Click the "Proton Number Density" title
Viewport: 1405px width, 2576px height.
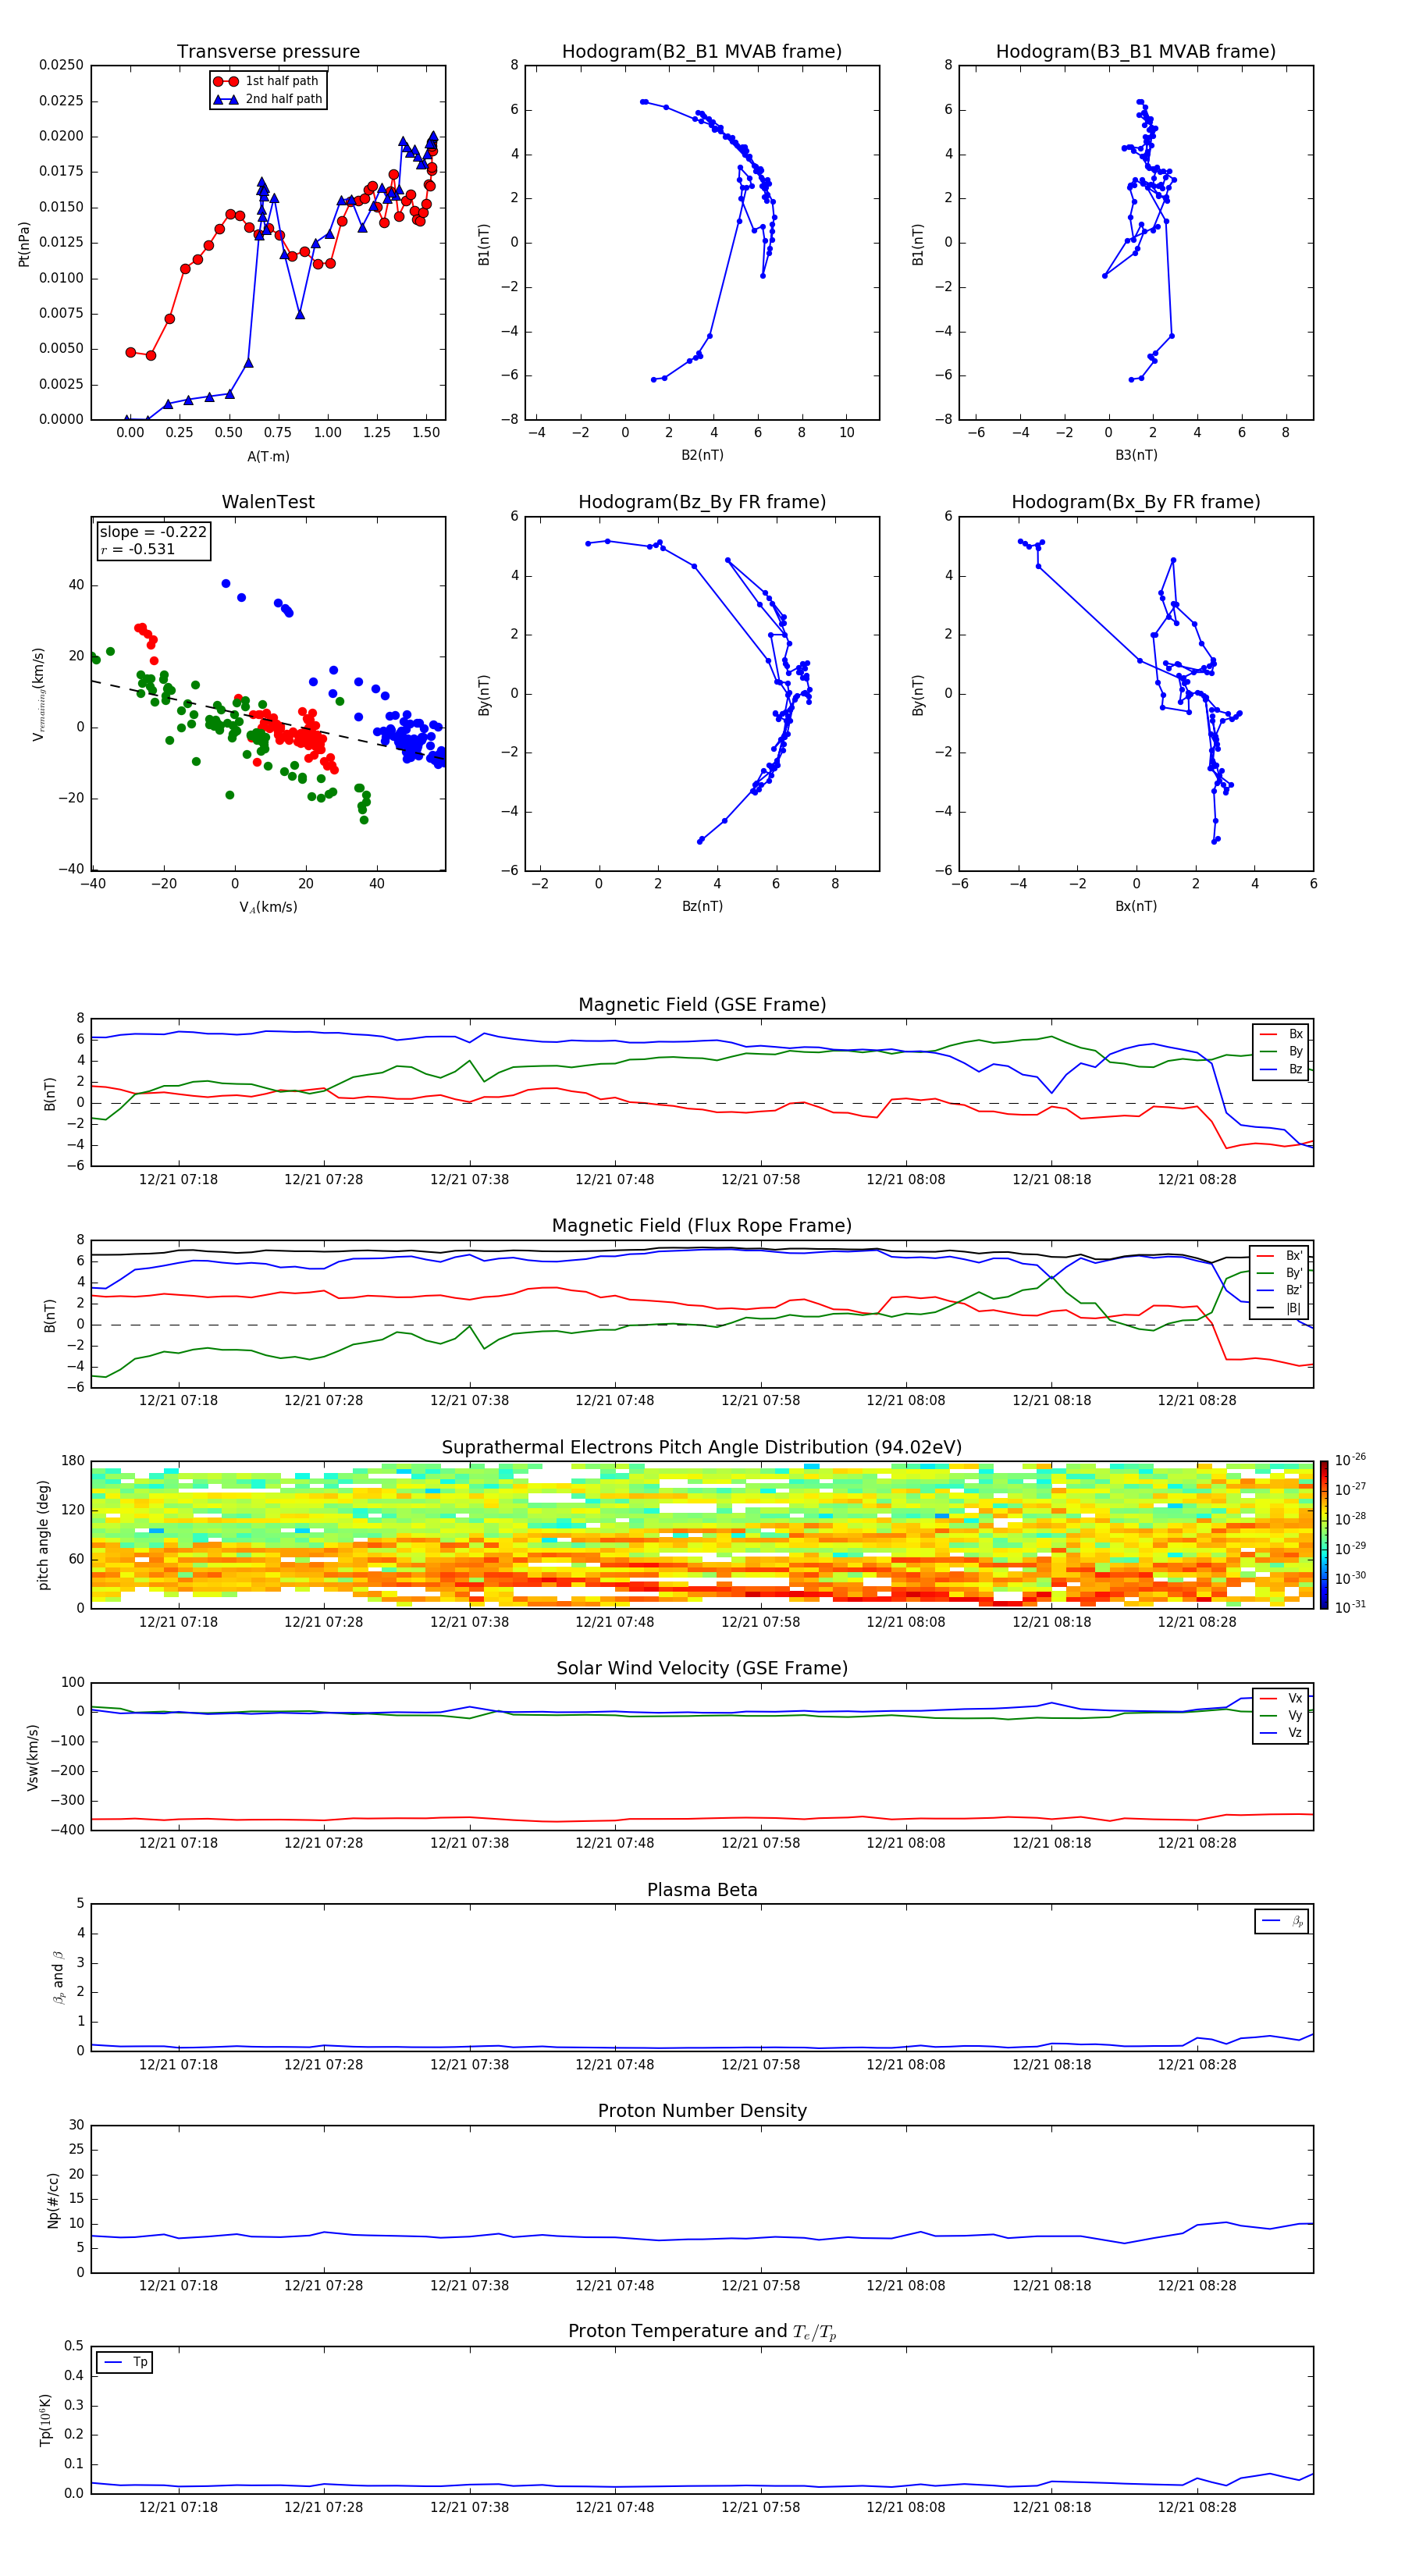tap(702, 2111)
